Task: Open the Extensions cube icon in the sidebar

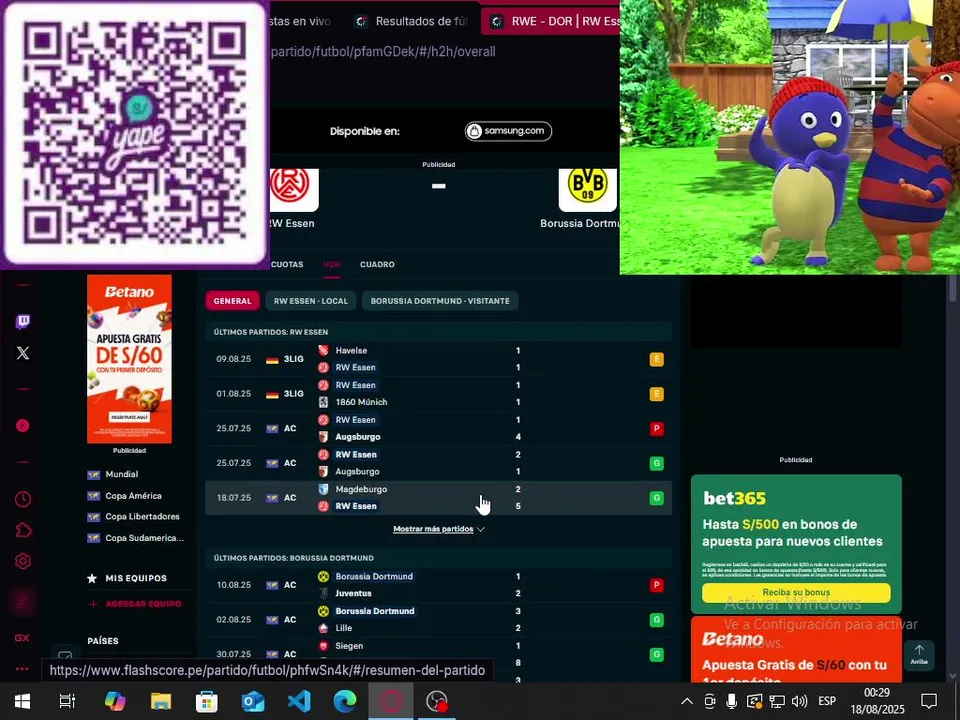Action: pos(23,530)
